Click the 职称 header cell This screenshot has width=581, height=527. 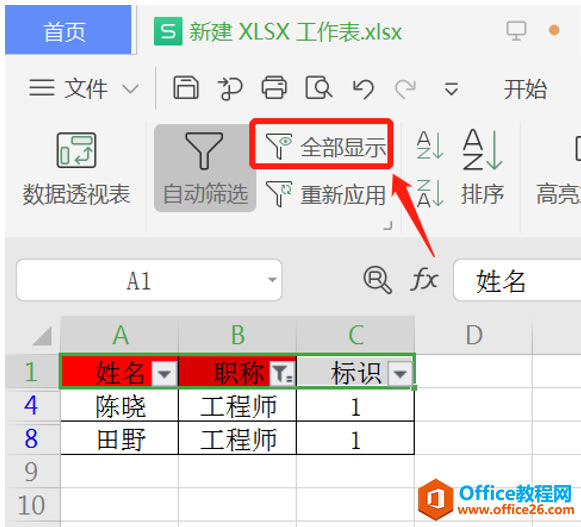238,372
